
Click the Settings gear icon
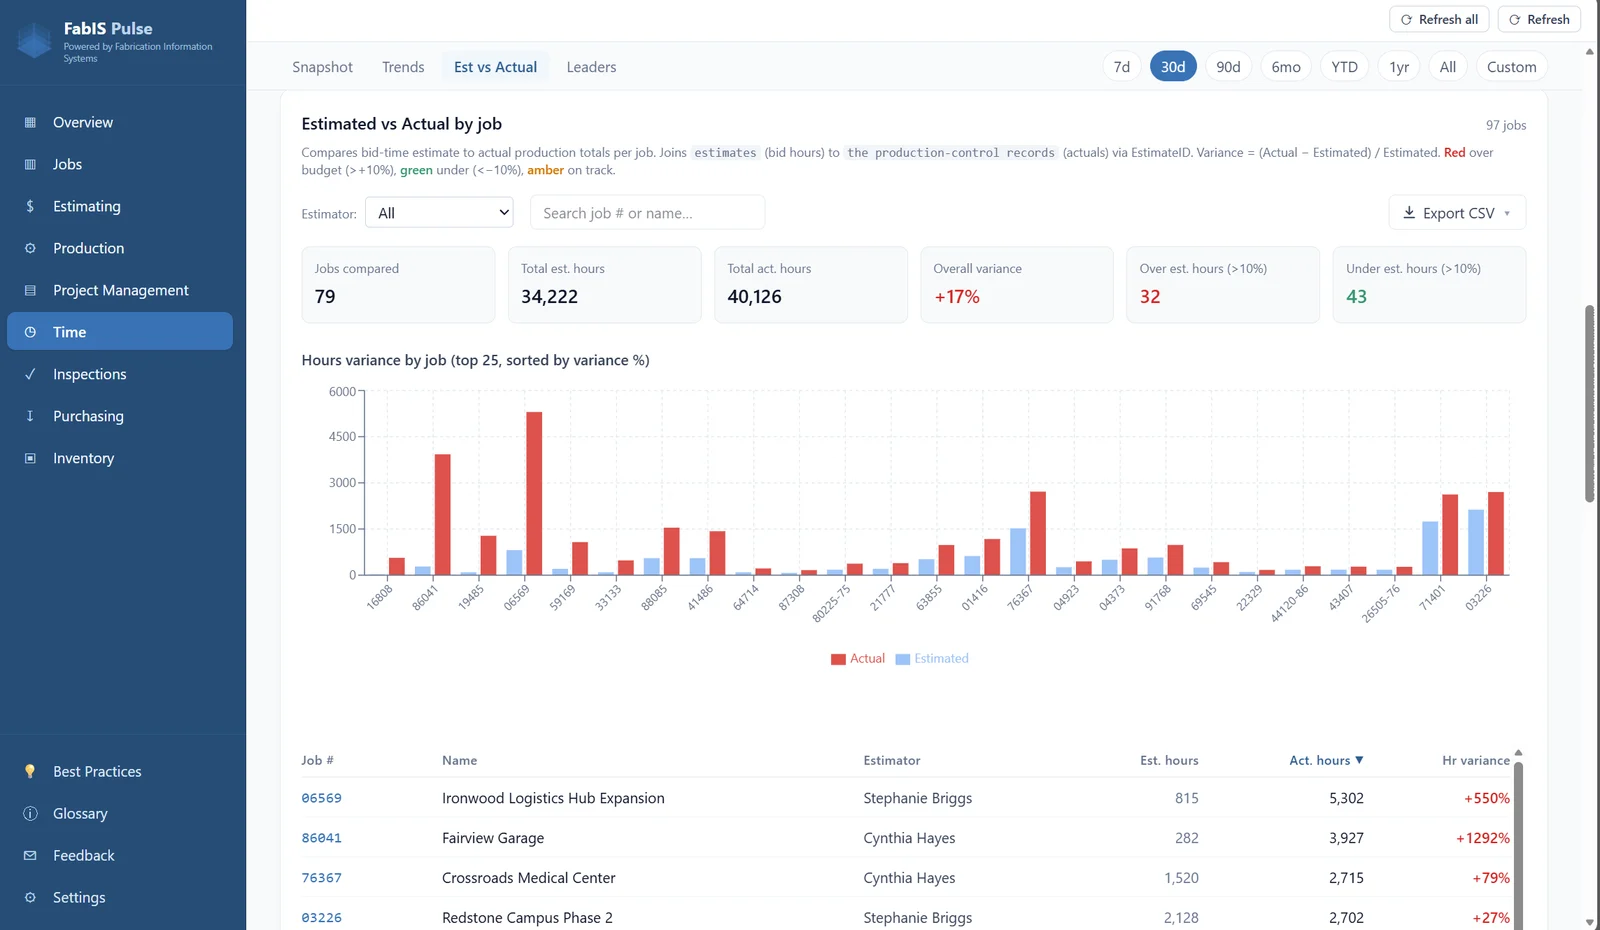(30, 897)
